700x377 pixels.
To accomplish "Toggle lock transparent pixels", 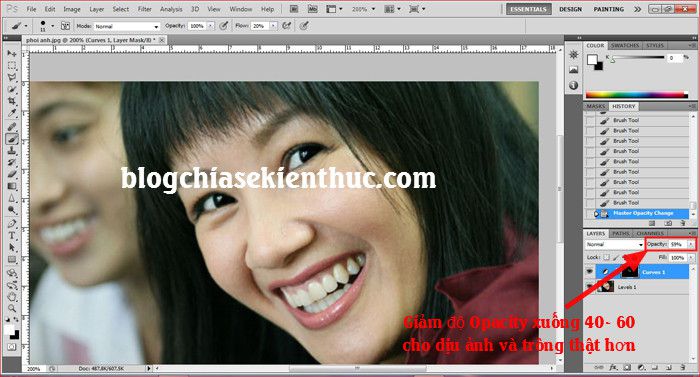I will coord(606,257).
